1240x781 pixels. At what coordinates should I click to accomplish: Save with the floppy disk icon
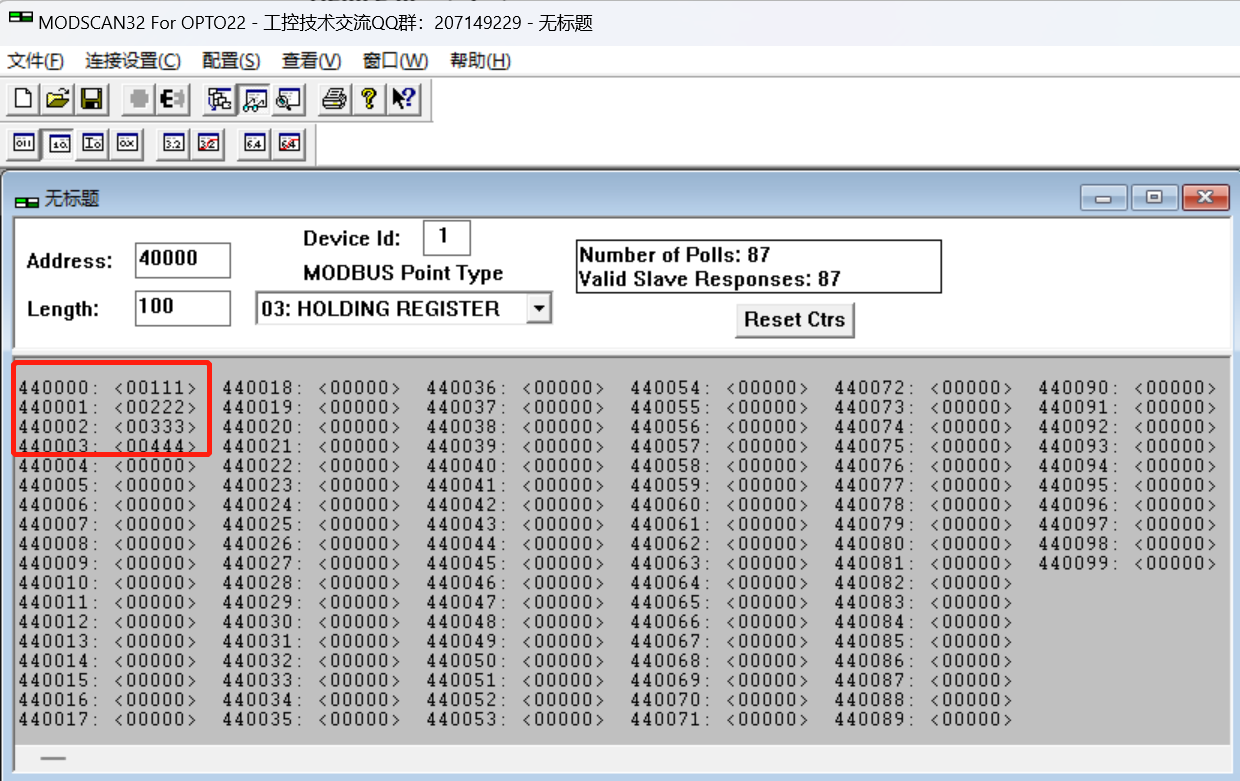[x=92, y=98]
